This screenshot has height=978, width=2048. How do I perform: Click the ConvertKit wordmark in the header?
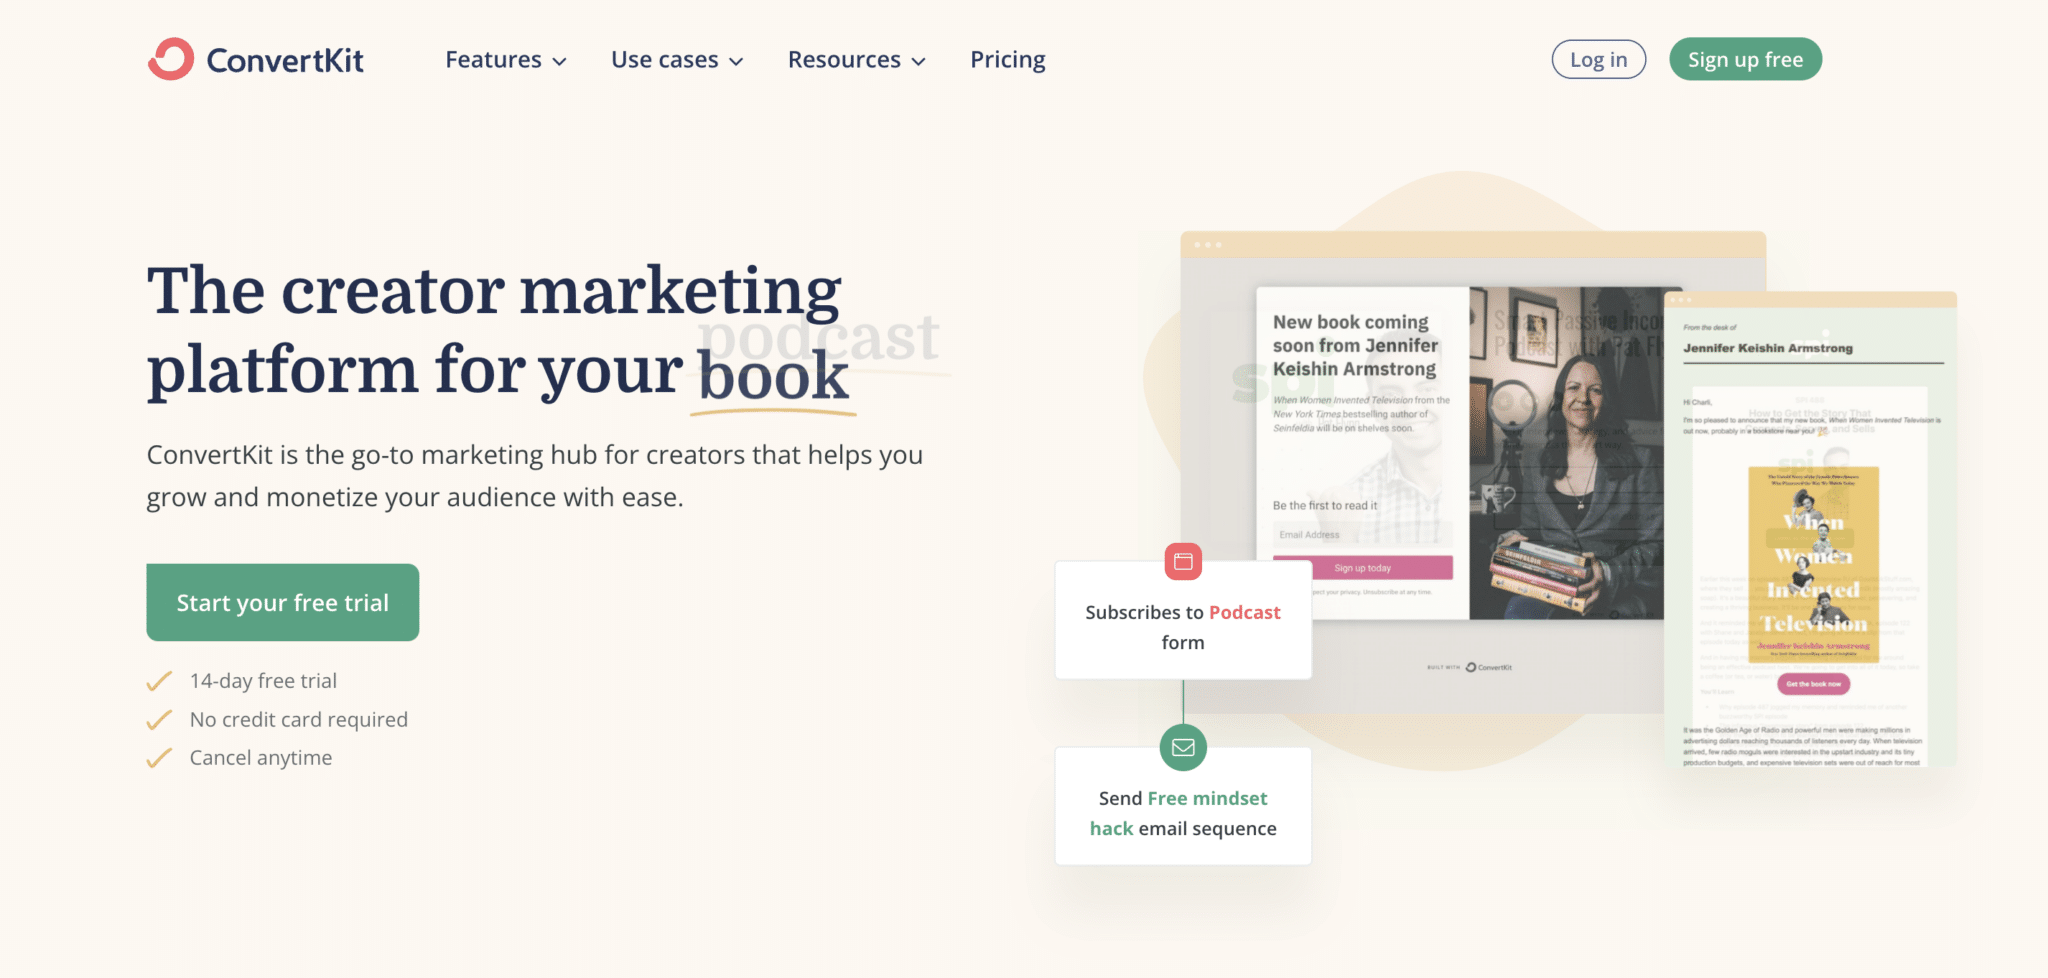click(285, 60)
